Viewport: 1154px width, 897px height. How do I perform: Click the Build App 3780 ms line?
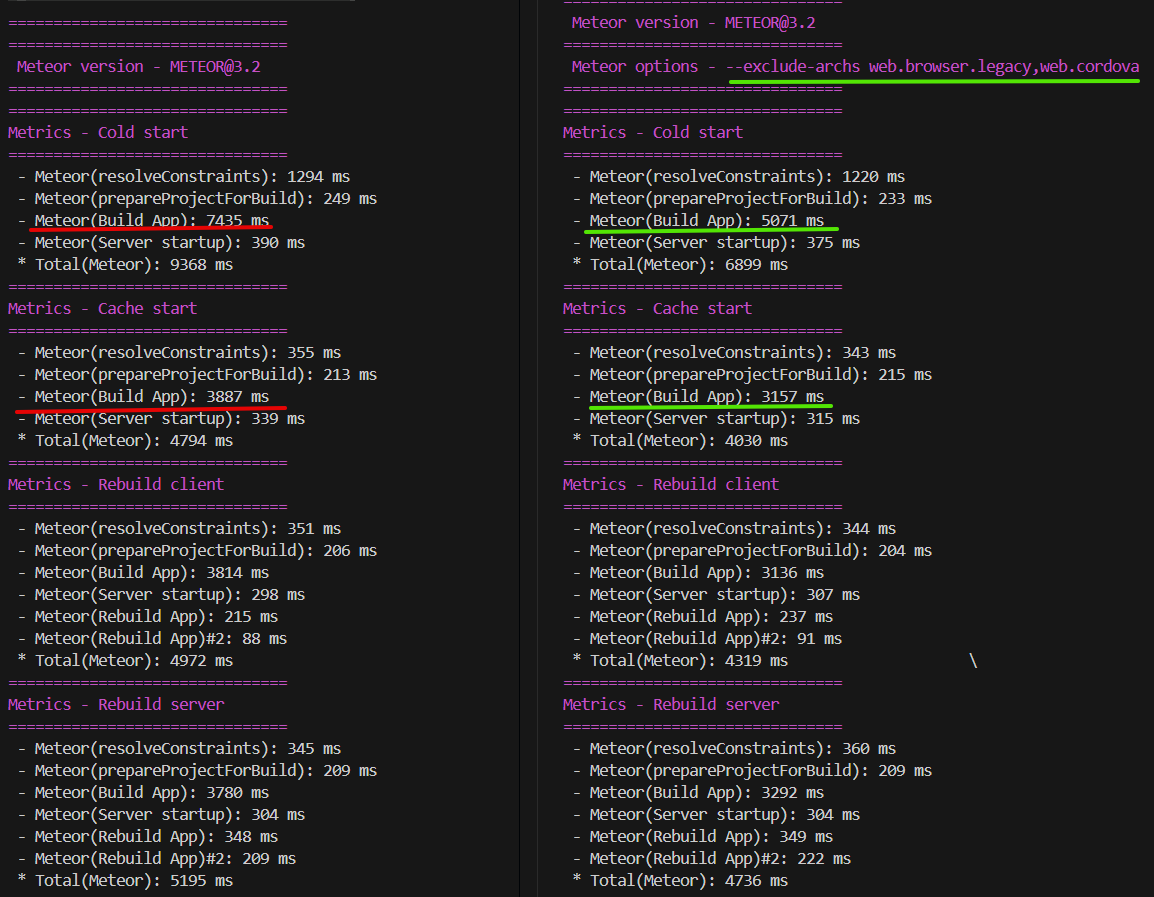click(x=144, y=793)
